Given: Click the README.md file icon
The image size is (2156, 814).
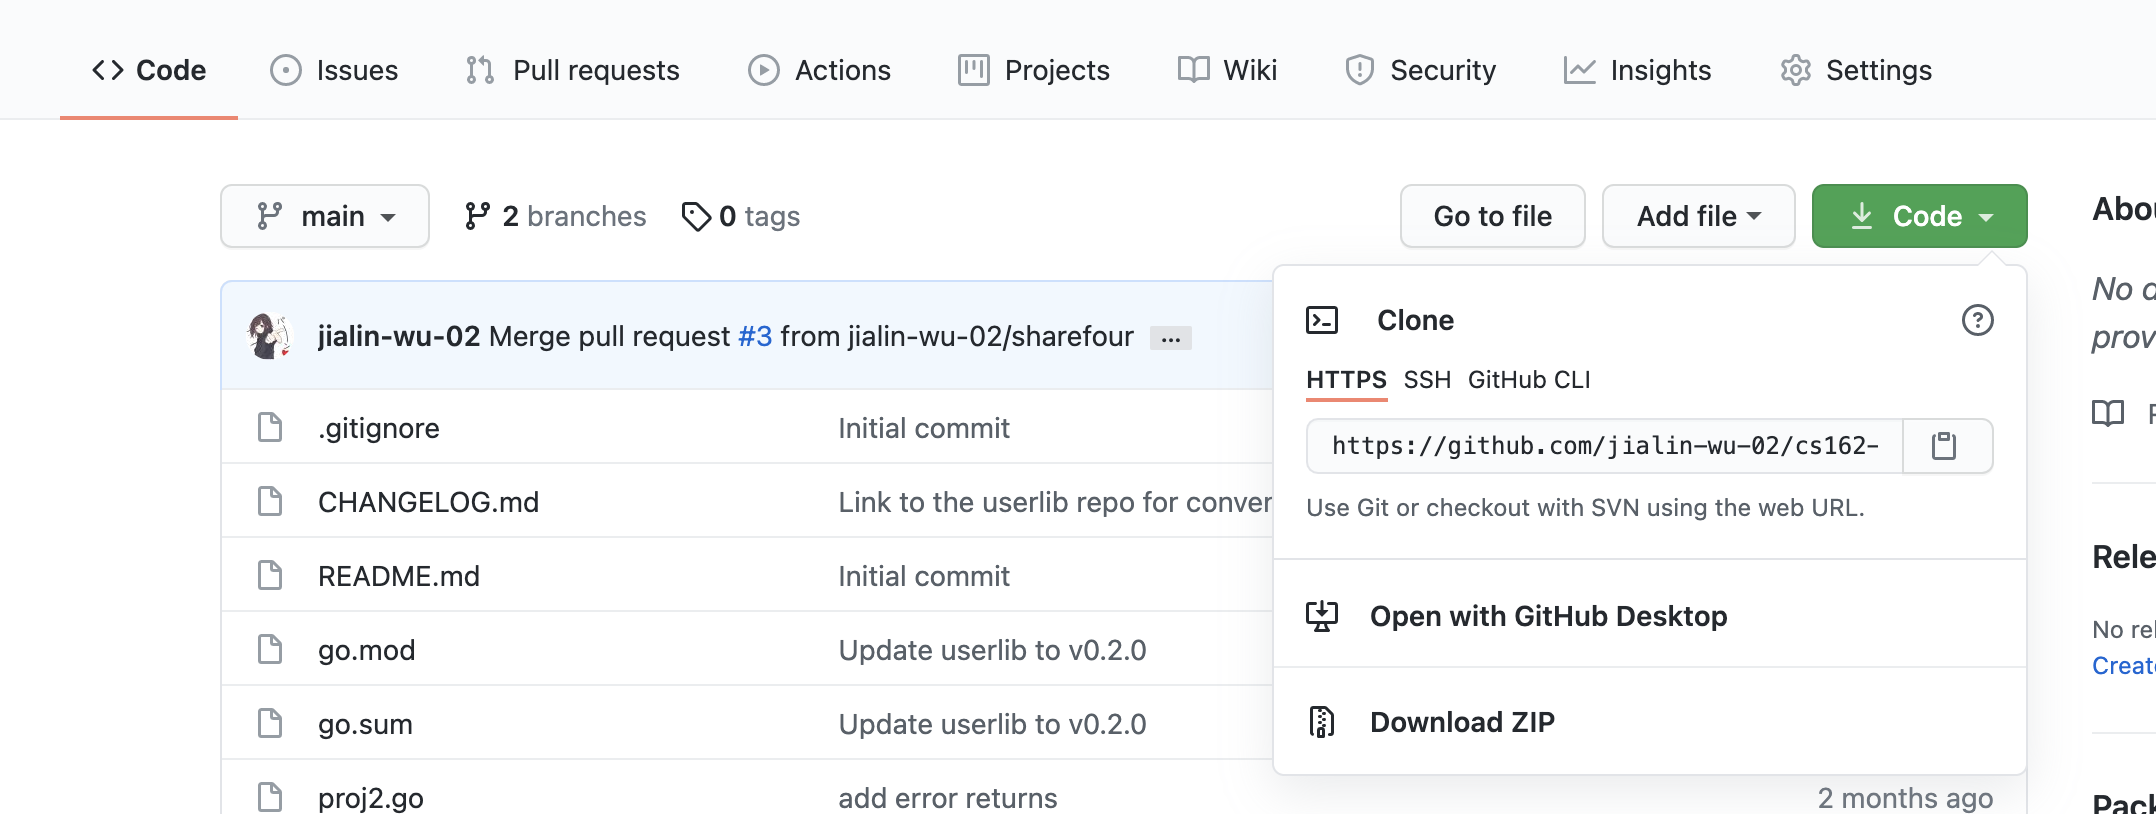Looking at the screenshot, I should [x=270, y=575].
